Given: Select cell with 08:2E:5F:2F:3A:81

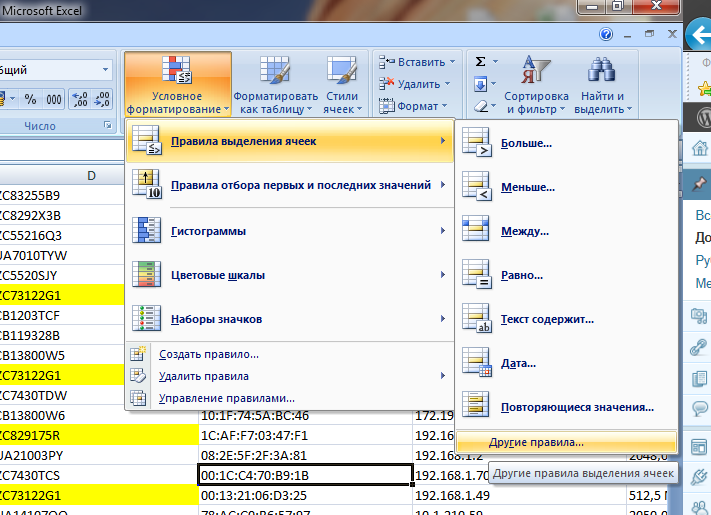Looking at the screenshot, I should click(305, 455).
